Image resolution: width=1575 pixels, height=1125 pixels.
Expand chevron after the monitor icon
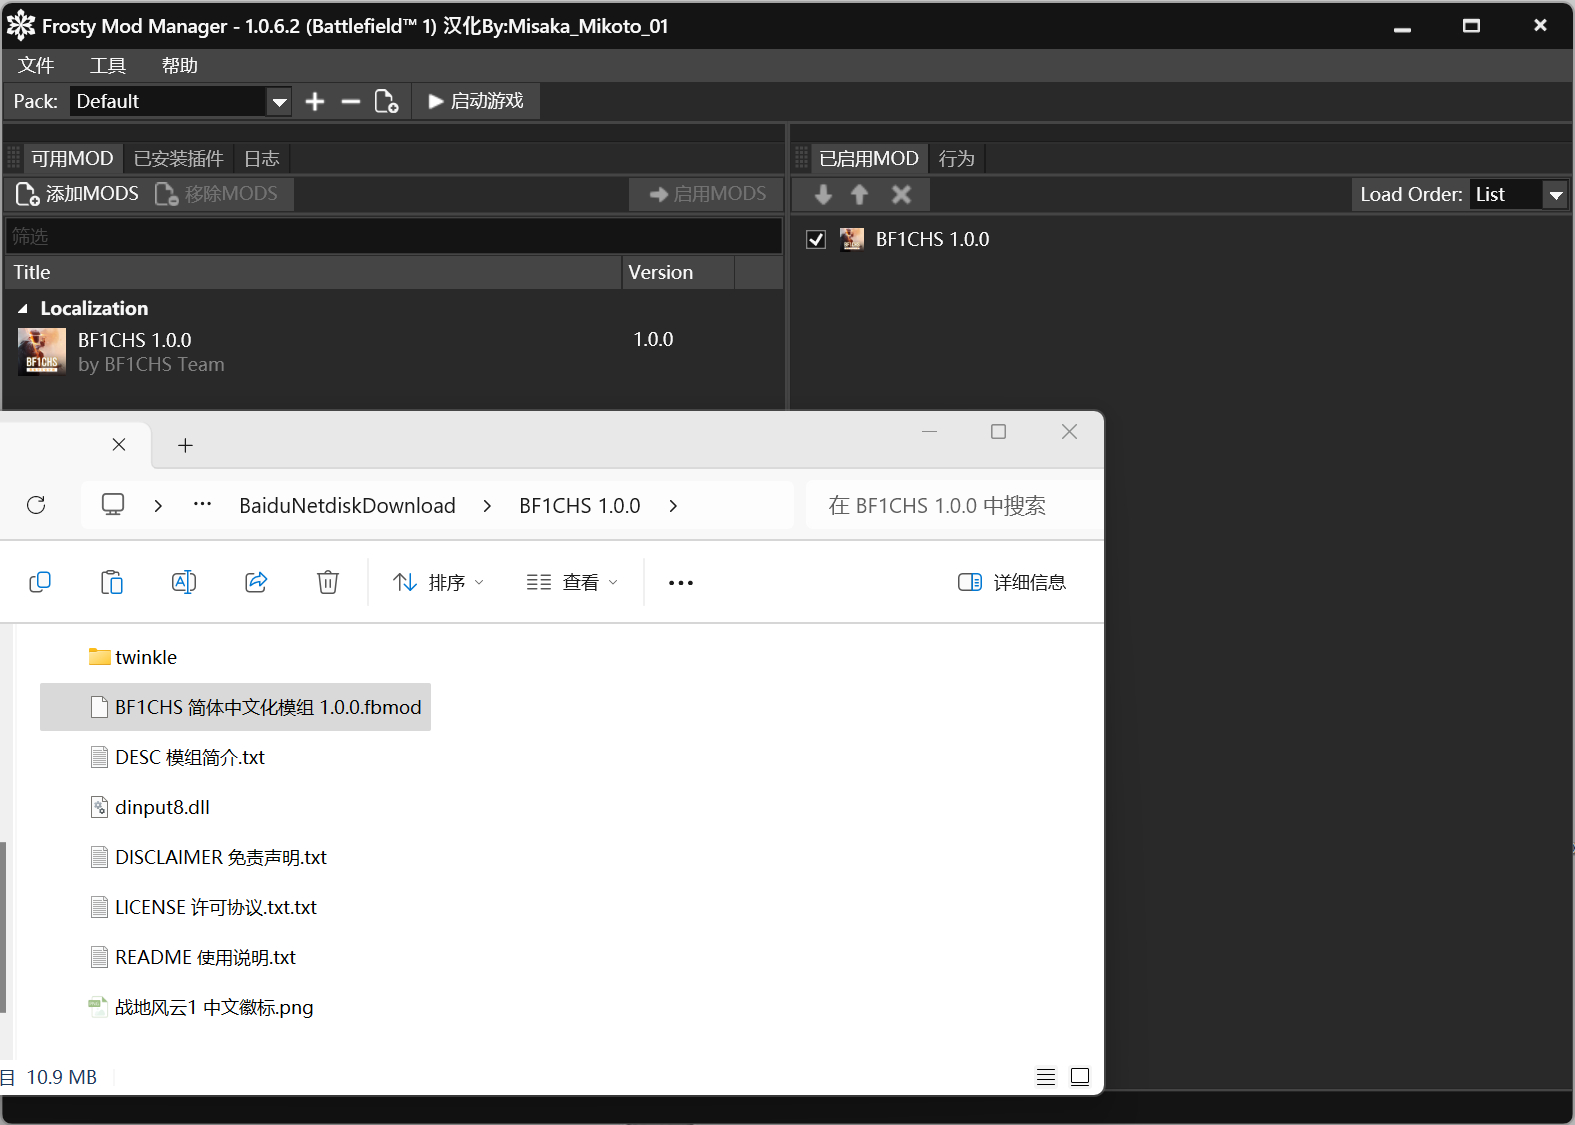click(x=158, y=506)
